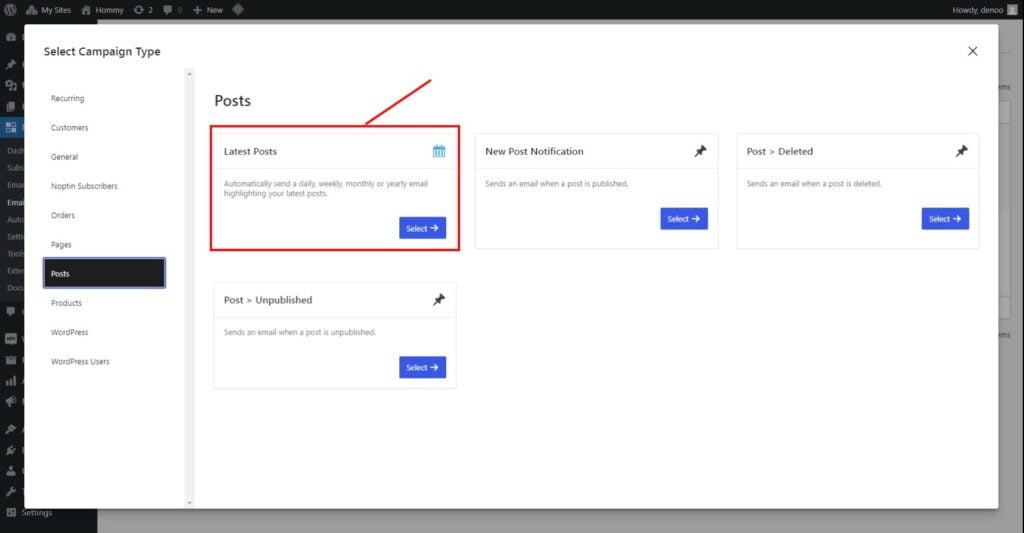Screen dimensions: 1024x533
Task: Switch to the Recurring category
Action: (68, 99)
